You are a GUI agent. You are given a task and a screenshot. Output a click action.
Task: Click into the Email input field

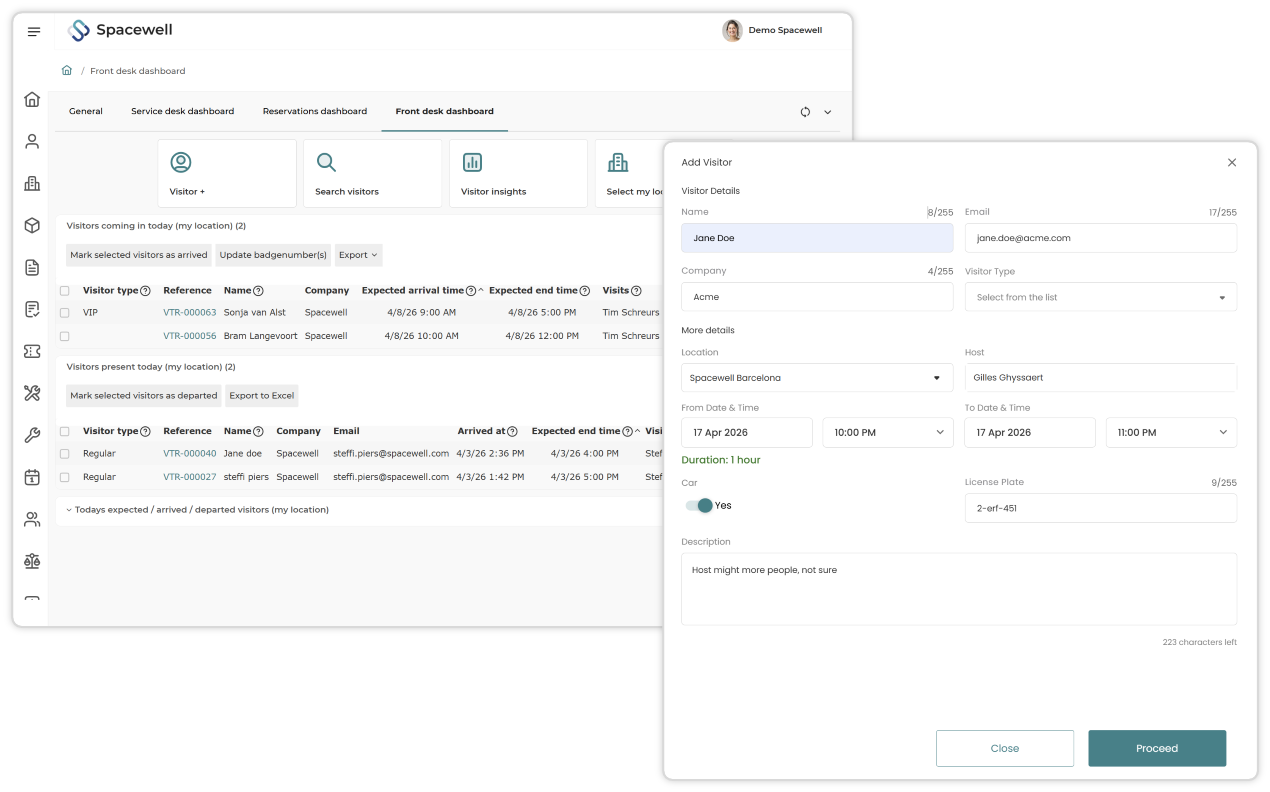coord(1100,238)
